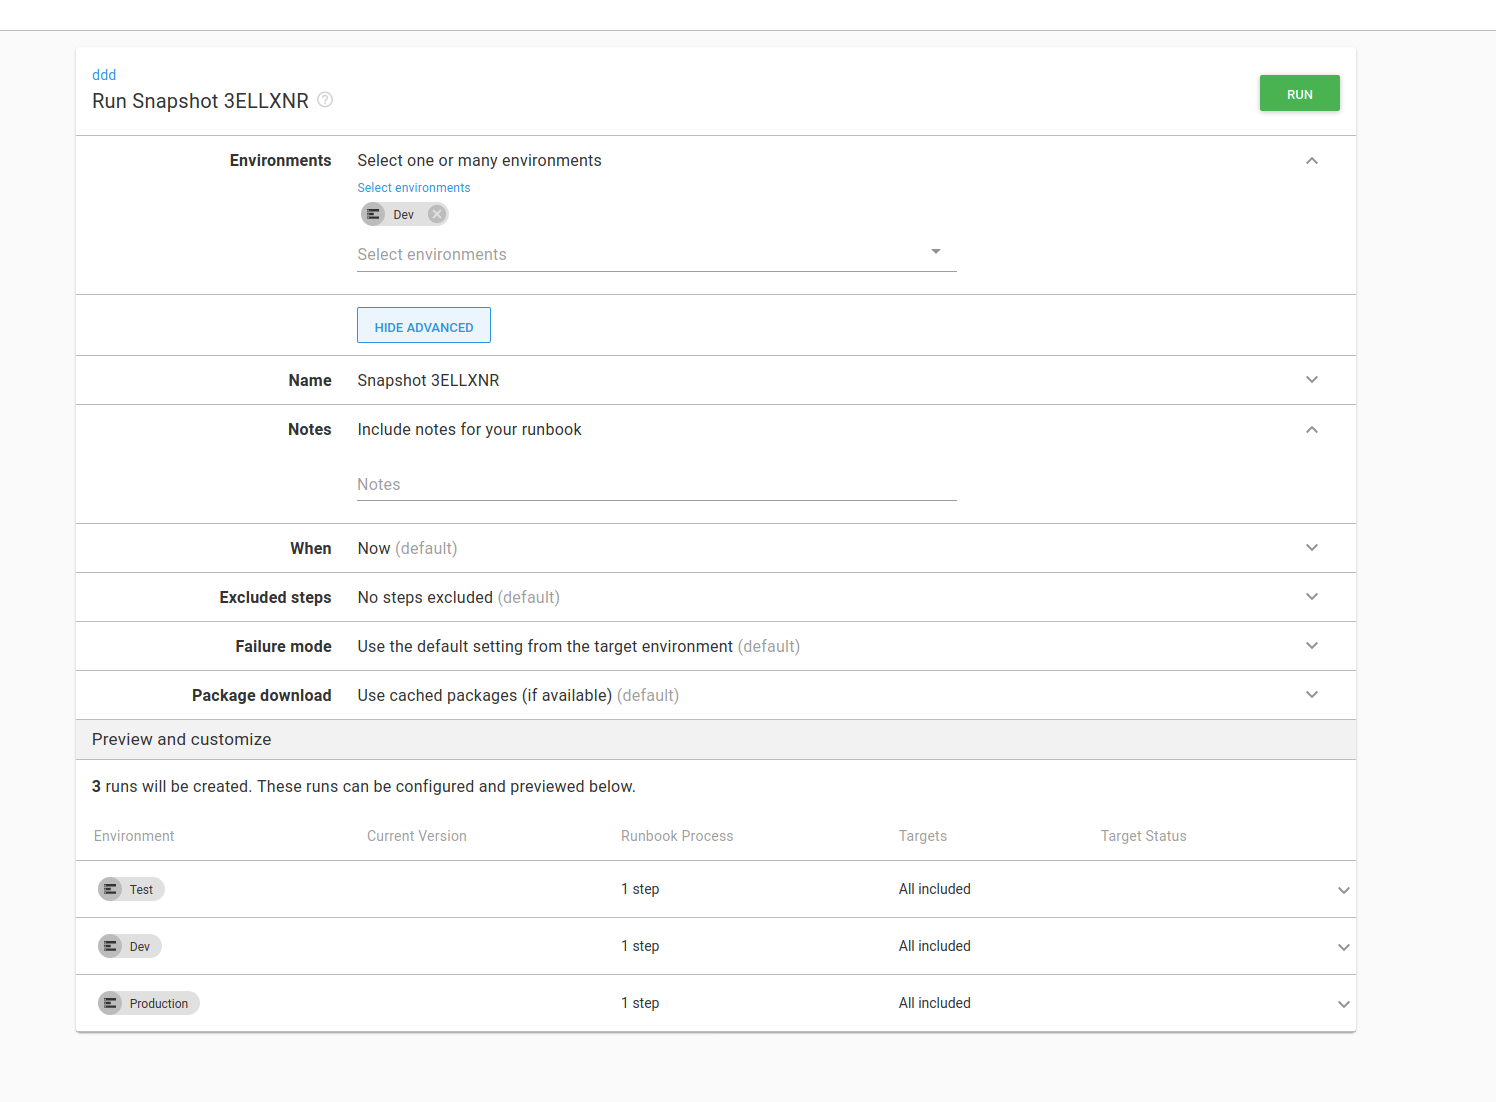
Task: Click the environment icon on the Dev chip
Action: 373,213
